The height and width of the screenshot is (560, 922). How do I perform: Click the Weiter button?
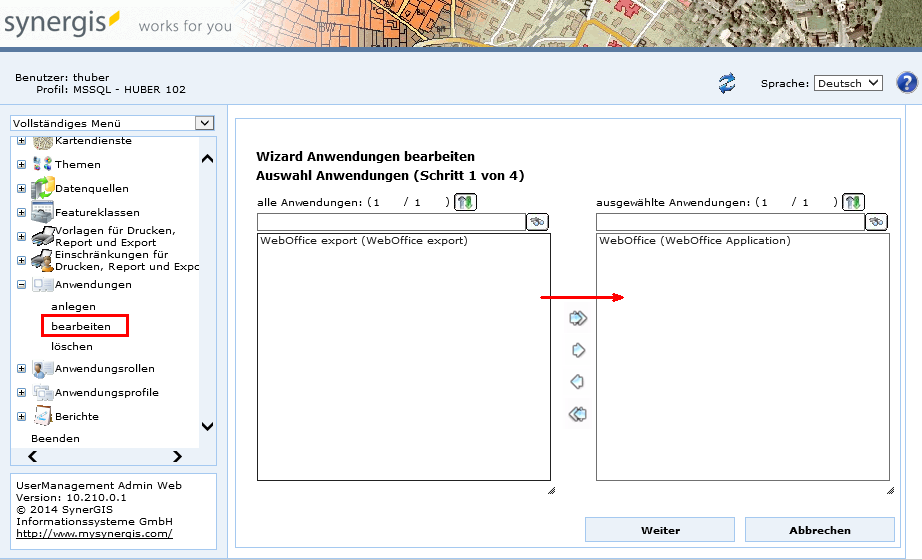[x=660, y=530]
